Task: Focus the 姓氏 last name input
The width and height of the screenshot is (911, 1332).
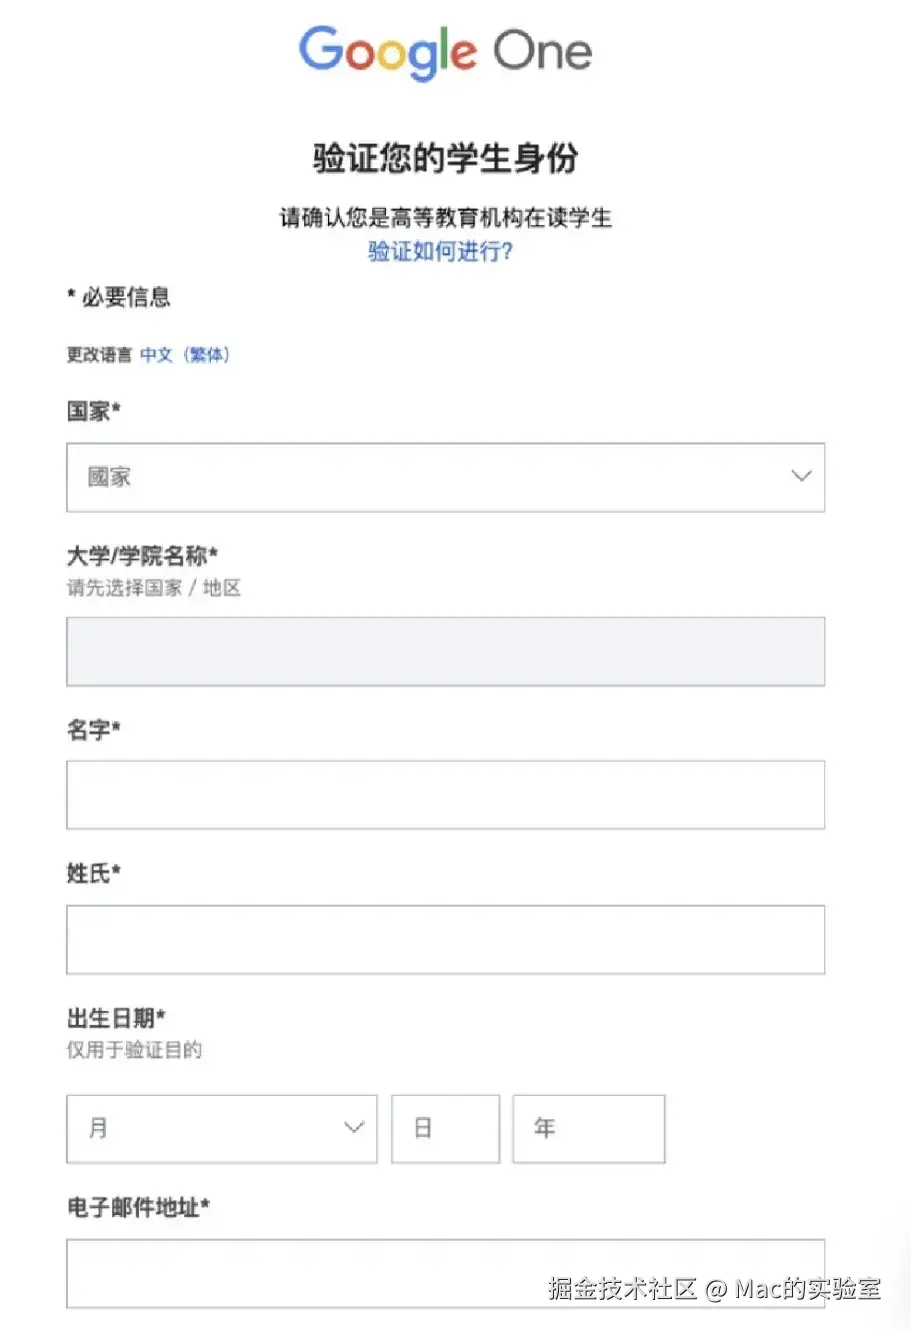Action: [445, 940]
